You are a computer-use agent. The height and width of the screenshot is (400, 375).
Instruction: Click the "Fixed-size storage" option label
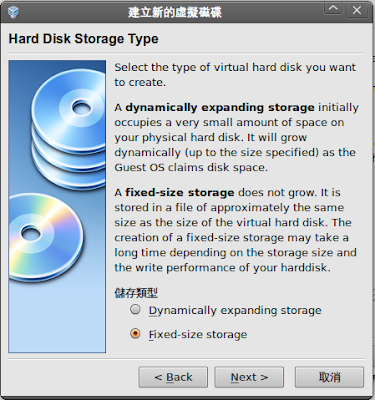tap(198, 334)
